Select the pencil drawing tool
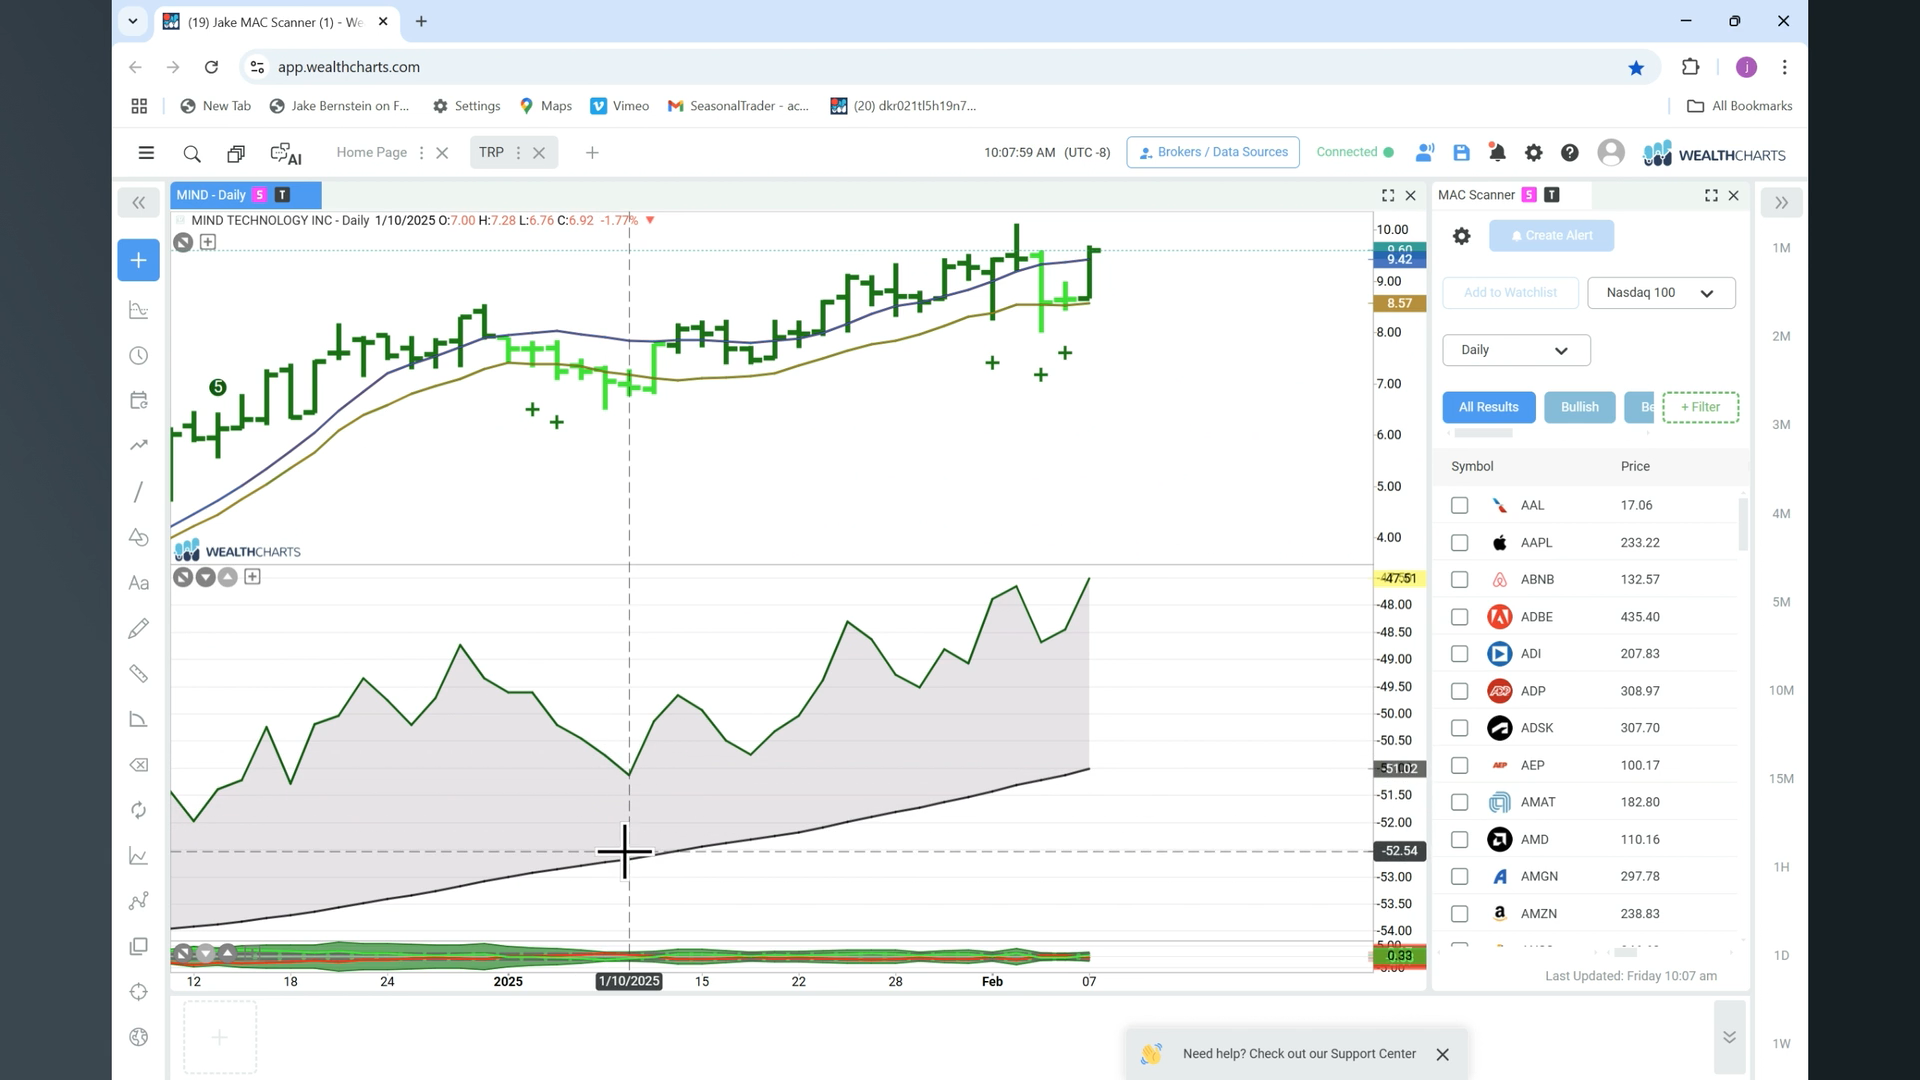This screenshot has height=1080, width=1920. coord(139,628)
